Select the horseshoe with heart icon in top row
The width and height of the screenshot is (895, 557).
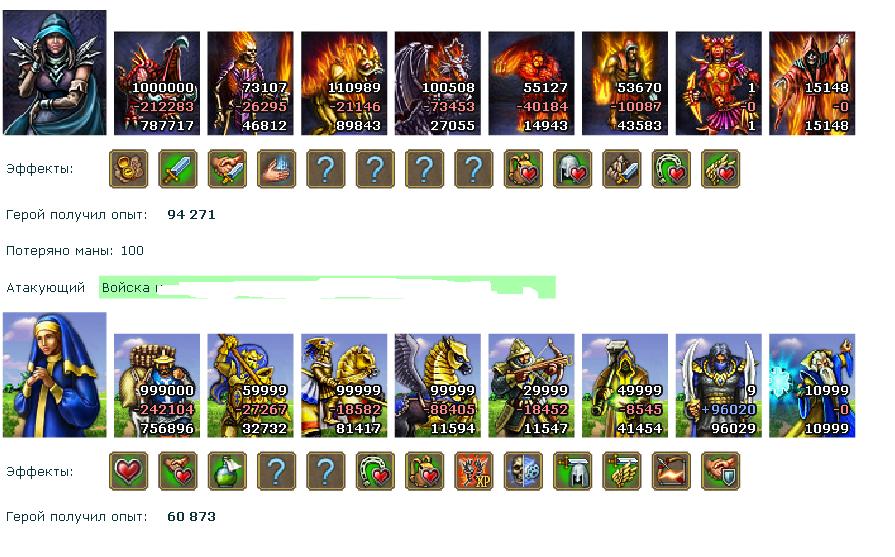coord(671,169)
